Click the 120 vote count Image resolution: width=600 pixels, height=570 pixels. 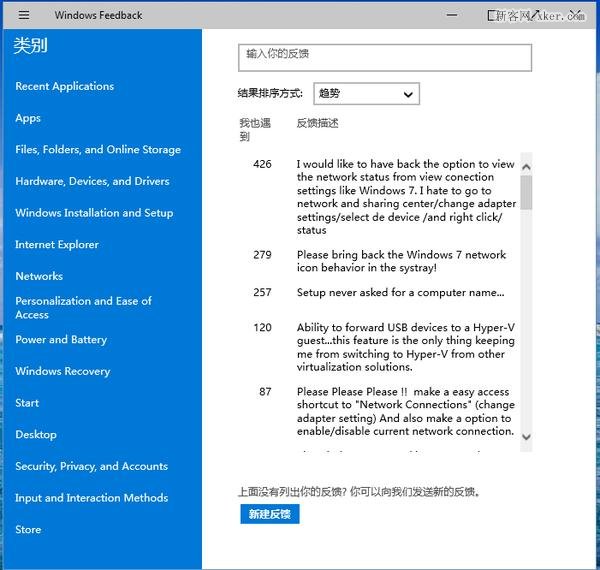tap(262, 327)
